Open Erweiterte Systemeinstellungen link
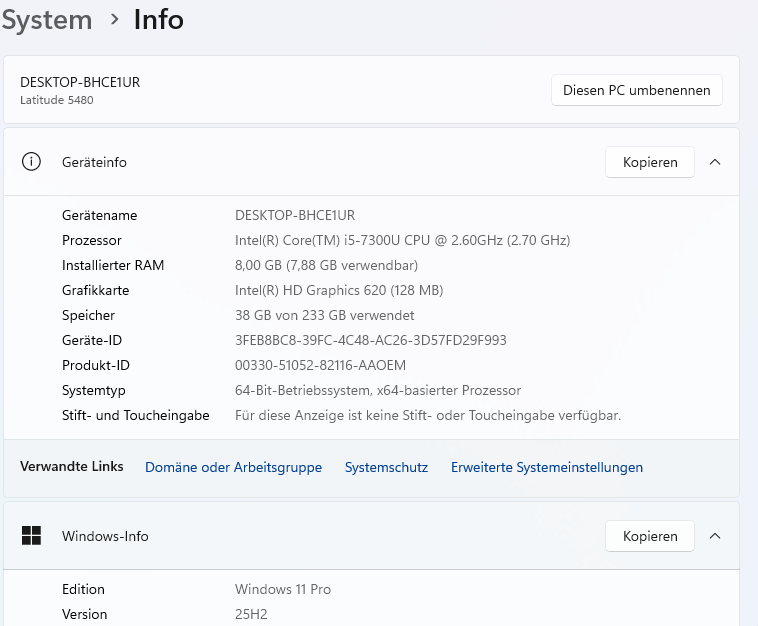The height and width of the screenshot is (626, 758). (547, 467)
